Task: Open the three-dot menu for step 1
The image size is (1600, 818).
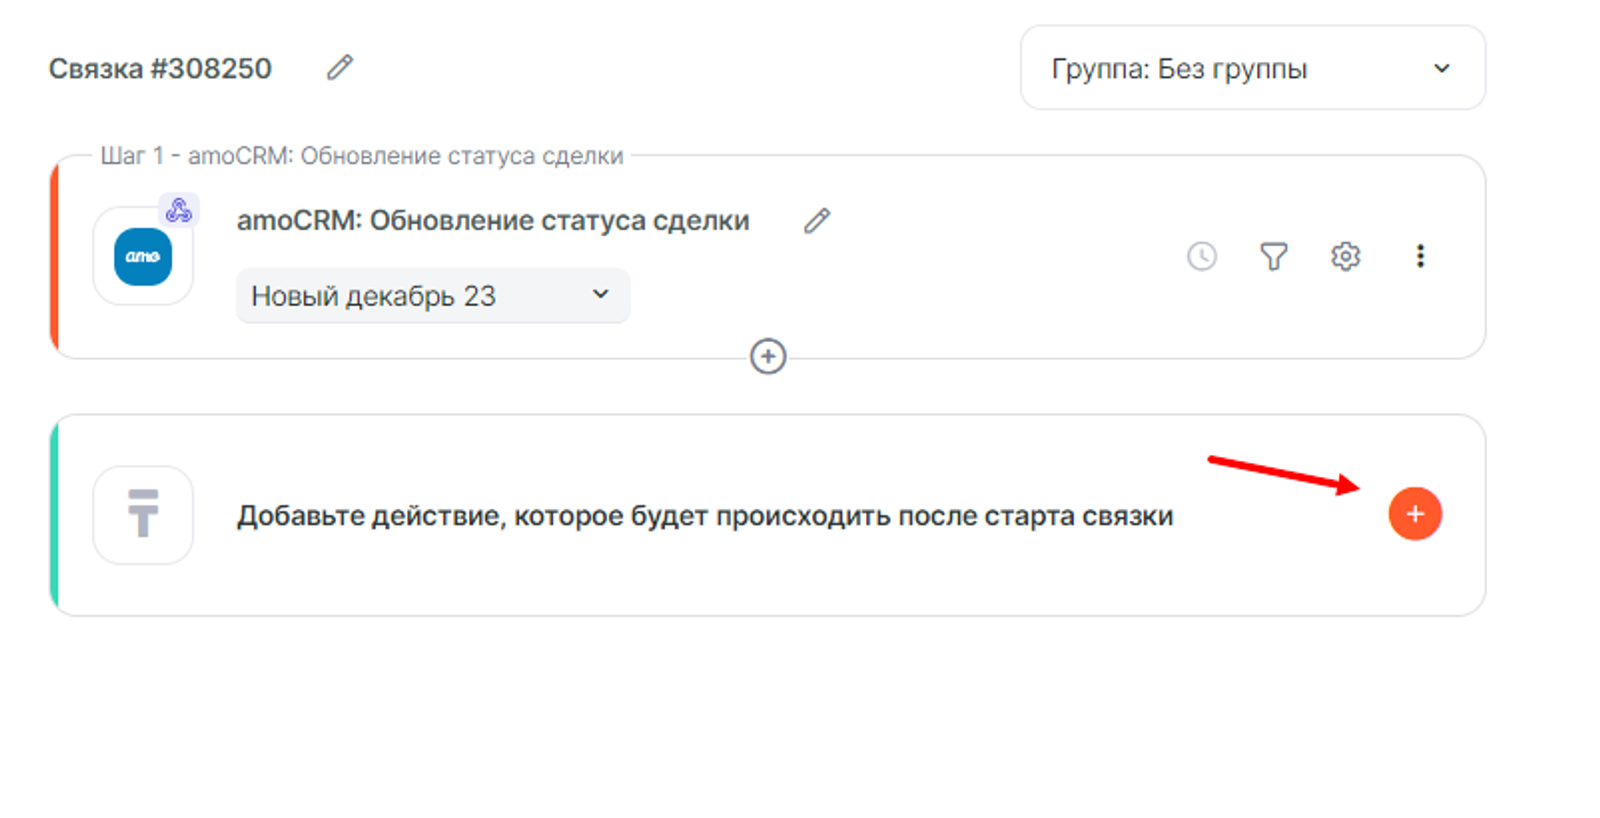Action: (1420, 257)
